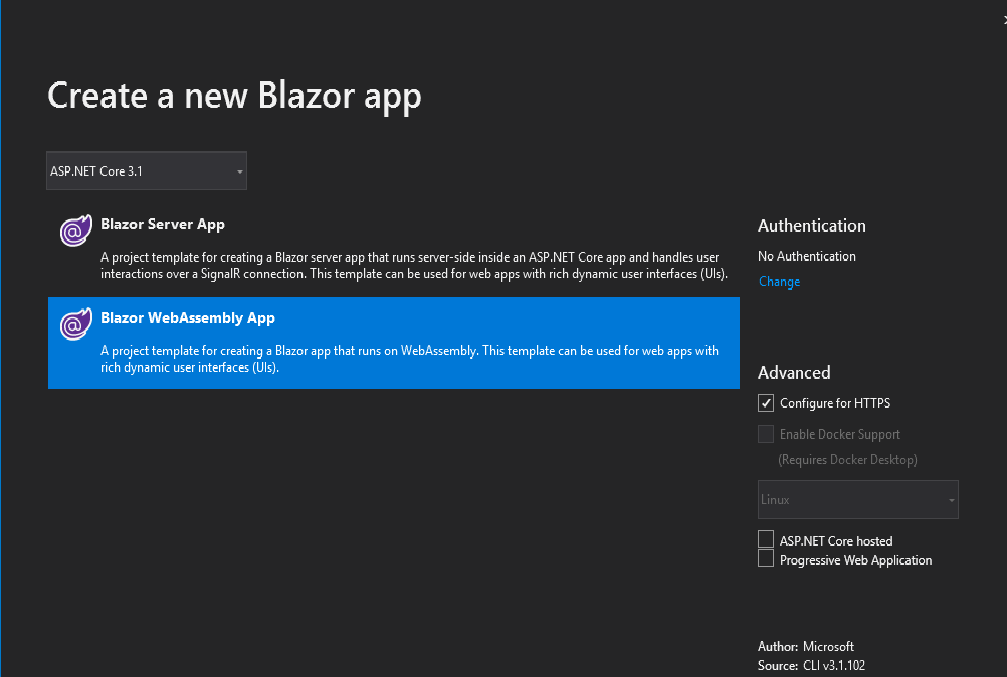Tick the Progressive Web Application checkbox
This screenshot has height=677, width=1007.
pos(766,560)
